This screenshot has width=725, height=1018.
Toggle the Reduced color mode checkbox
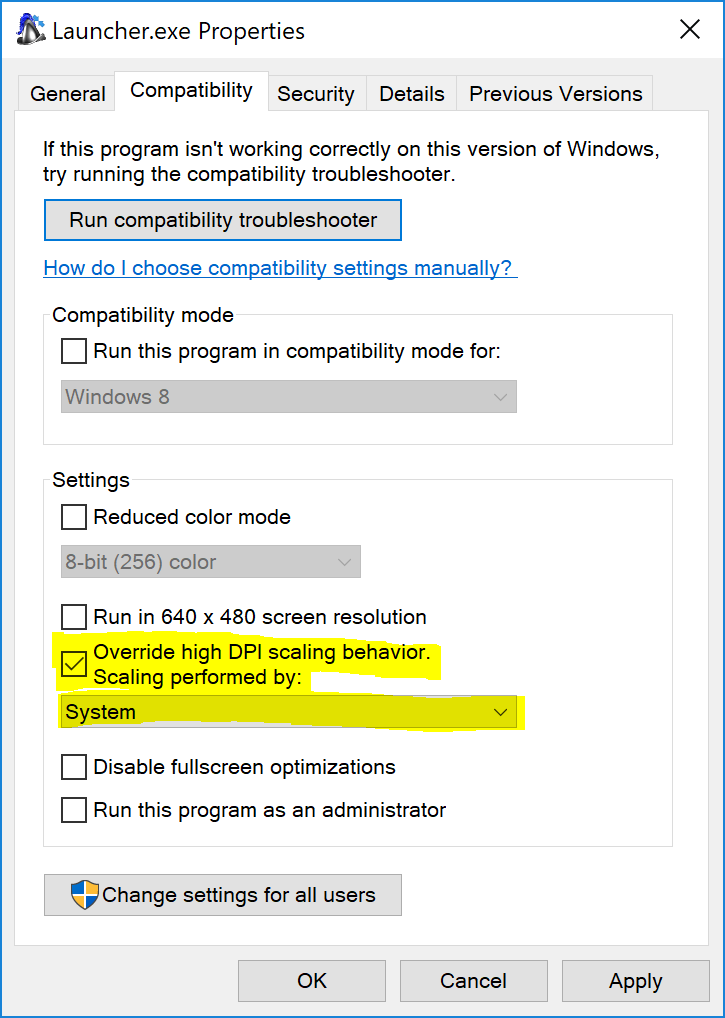tap(74, 517)
